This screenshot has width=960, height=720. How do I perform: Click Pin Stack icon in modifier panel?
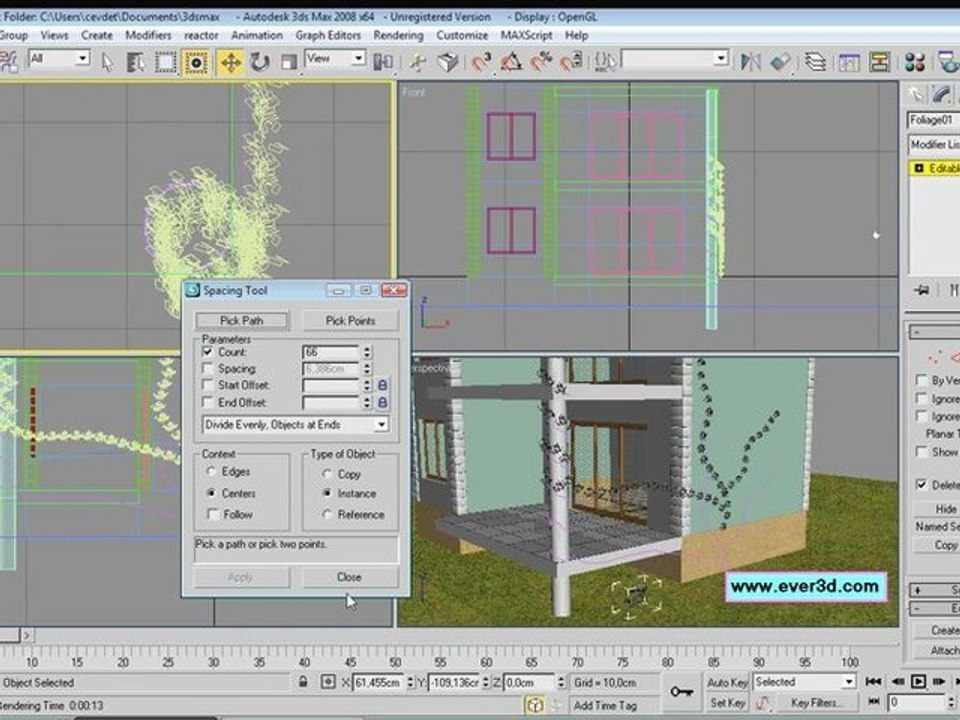click(922, 290)
